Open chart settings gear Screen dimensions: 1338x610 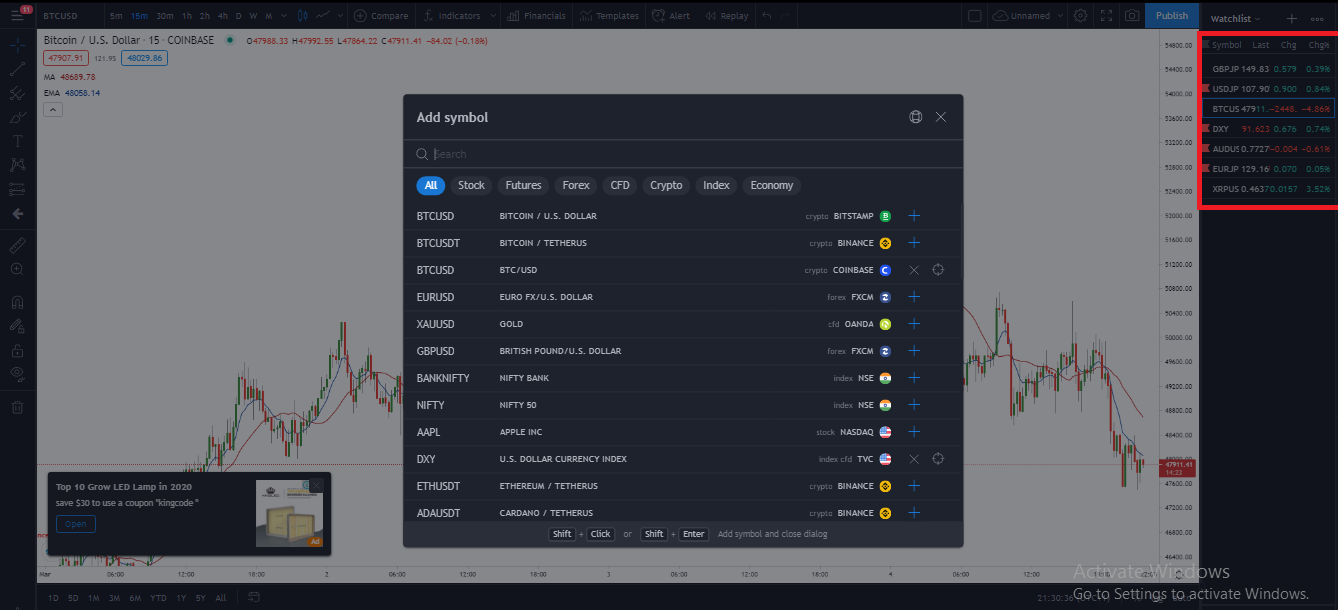tap(1080, 16)
